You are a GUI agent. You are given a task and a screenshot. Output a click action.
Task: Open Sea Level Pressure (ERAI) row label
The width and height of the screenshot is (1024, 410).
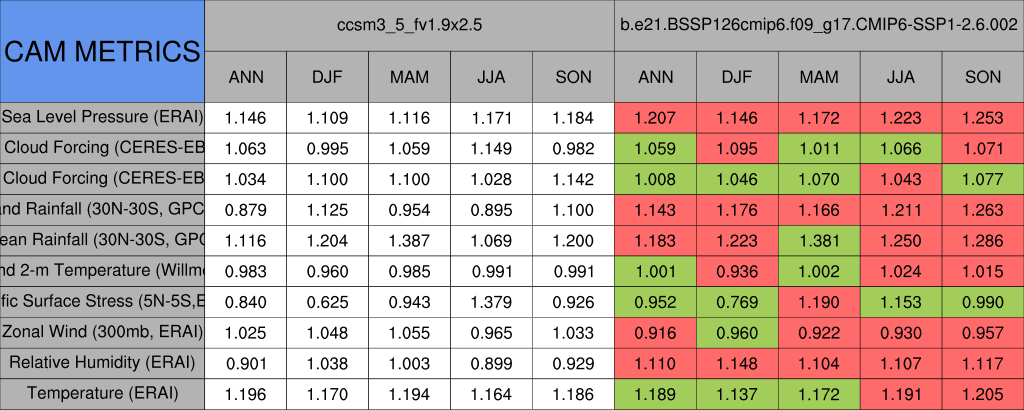click(102, 117)
